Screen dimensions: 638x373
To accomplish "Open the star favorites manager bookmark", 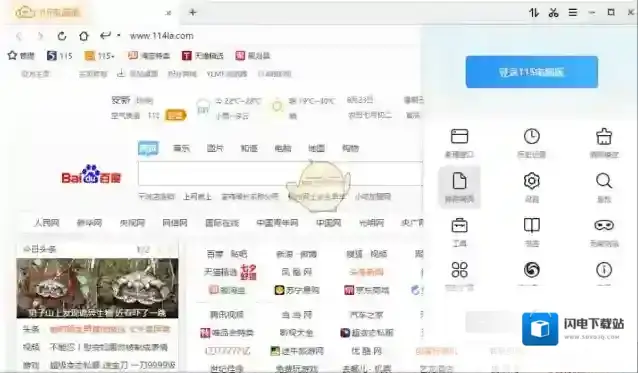I will (x=21, y=55).
